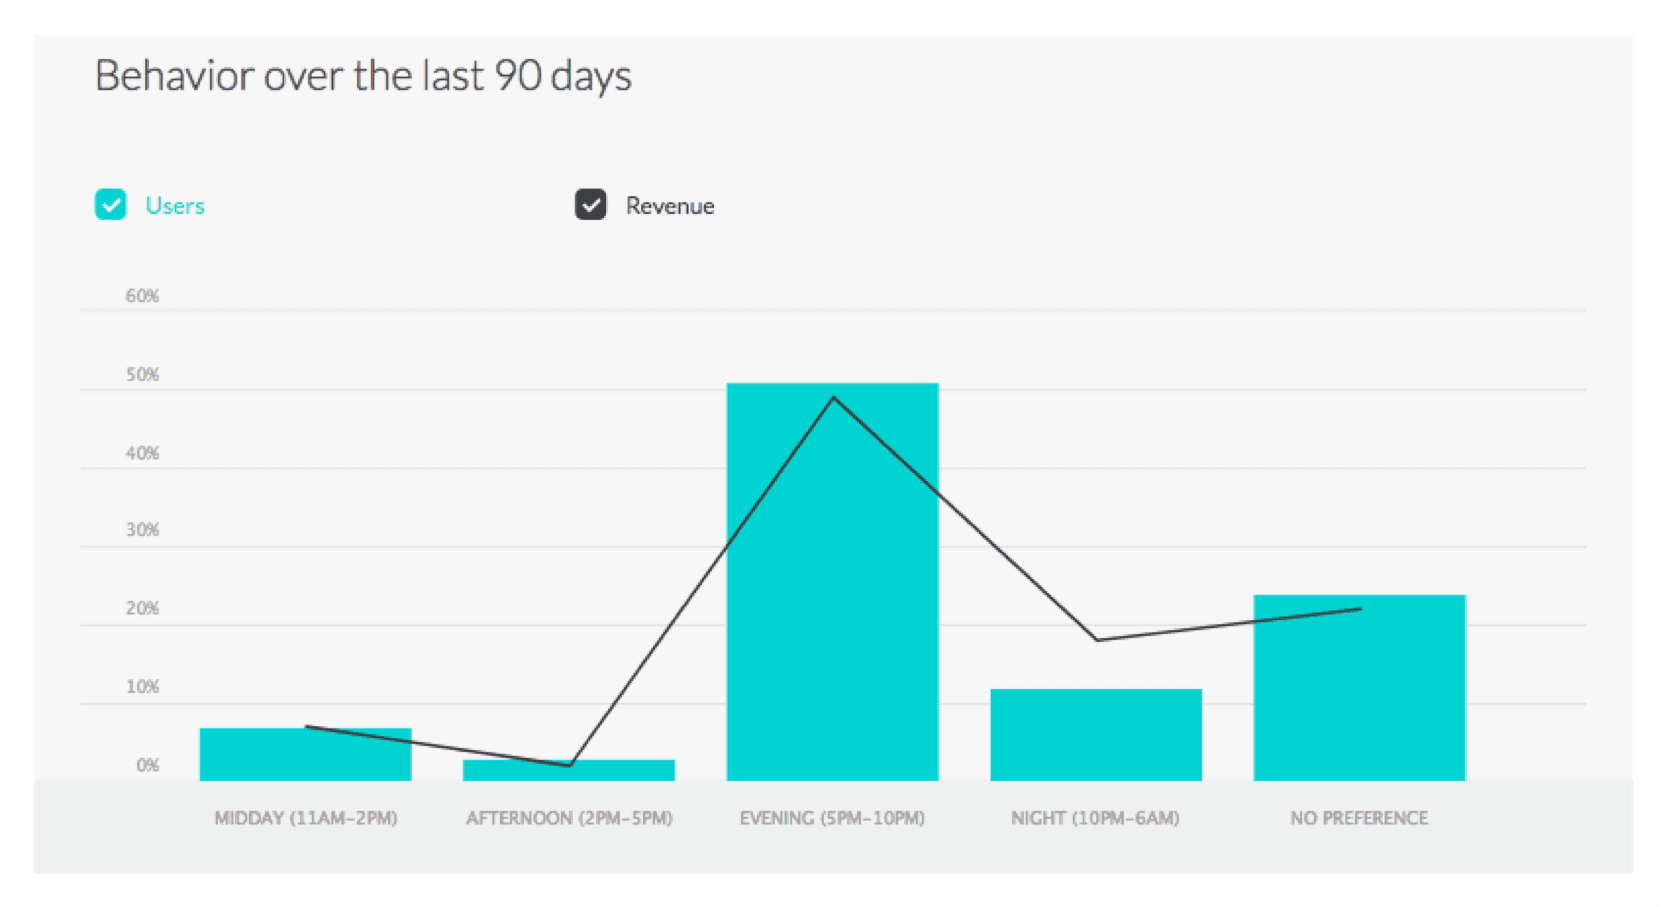Click the Users legend label
1662x907 pixels.
[175, 205]
